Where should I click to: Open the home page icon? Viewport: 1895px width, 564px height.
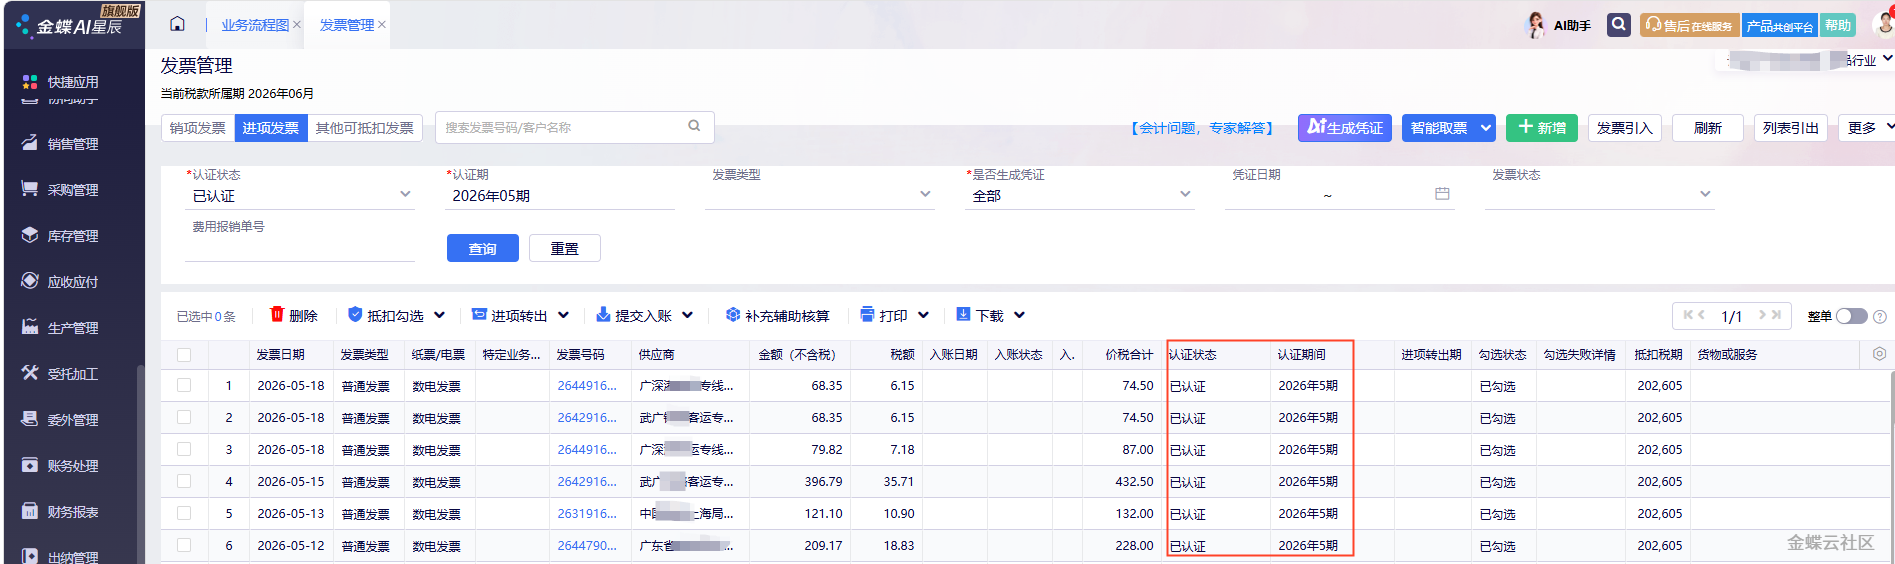[x=177, y=24]
